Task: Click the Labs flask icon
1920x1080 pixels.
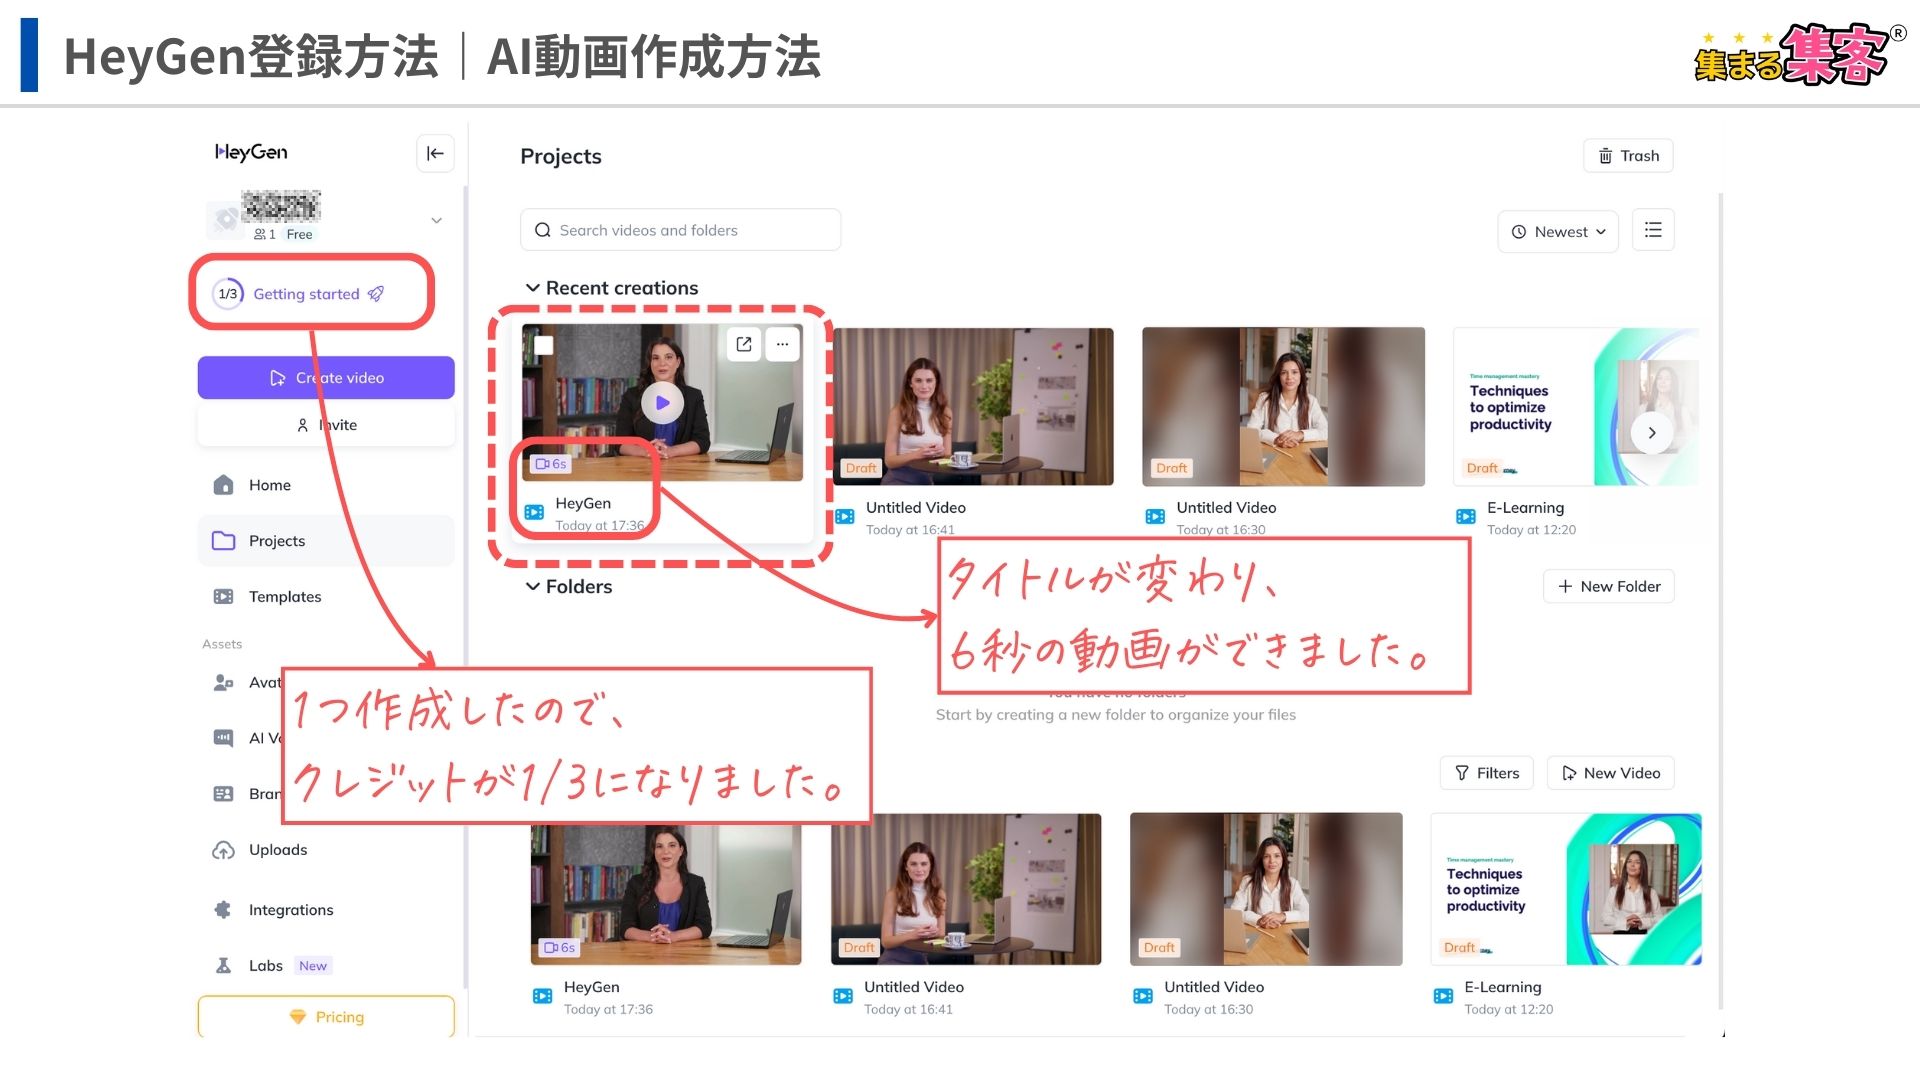Action: pyautogui.click(x=223, y=966)
